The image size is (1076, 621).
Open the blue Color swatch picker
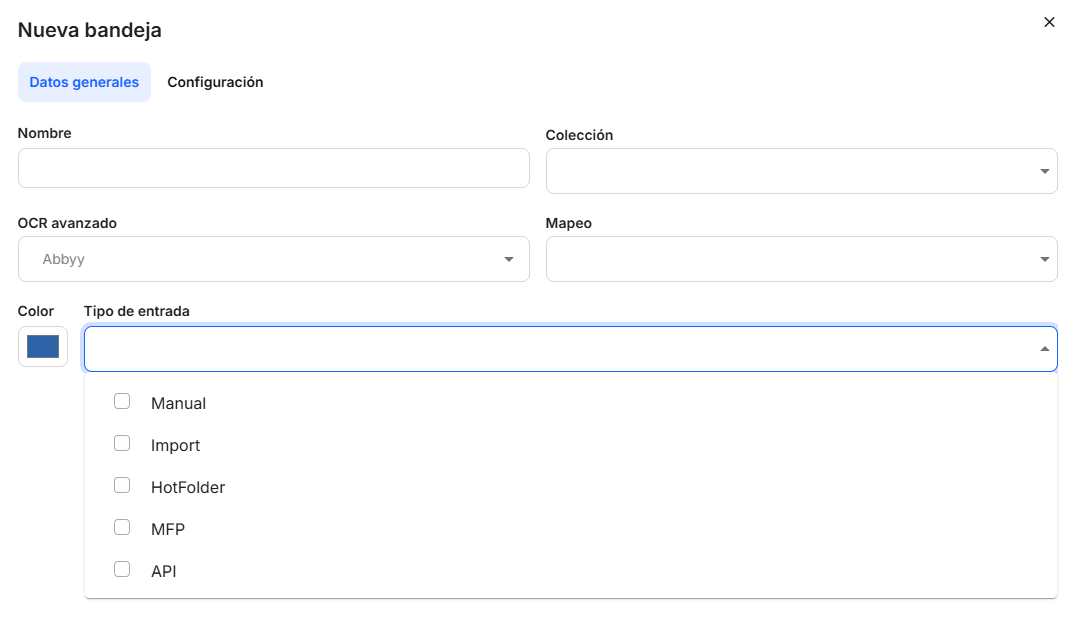click(x=43, y=347)
